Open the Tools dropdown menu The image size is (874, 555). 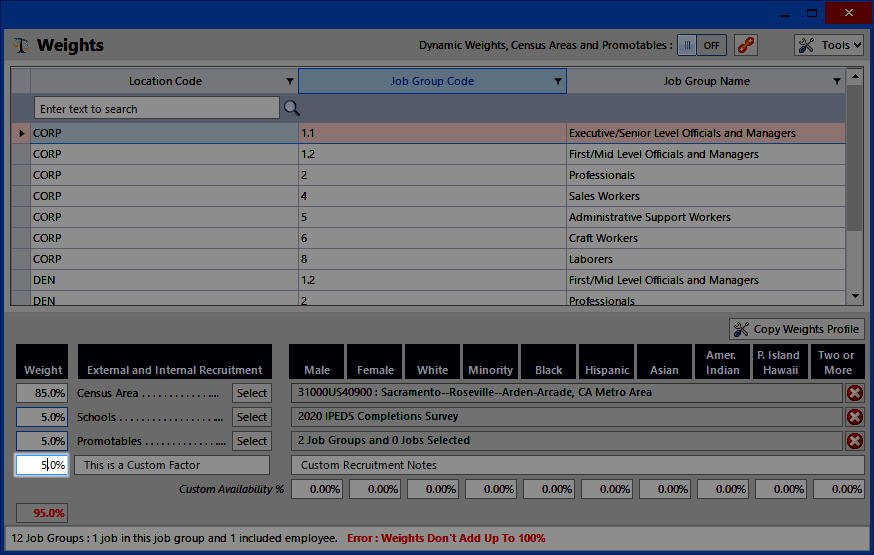click(x=829, y=45)
